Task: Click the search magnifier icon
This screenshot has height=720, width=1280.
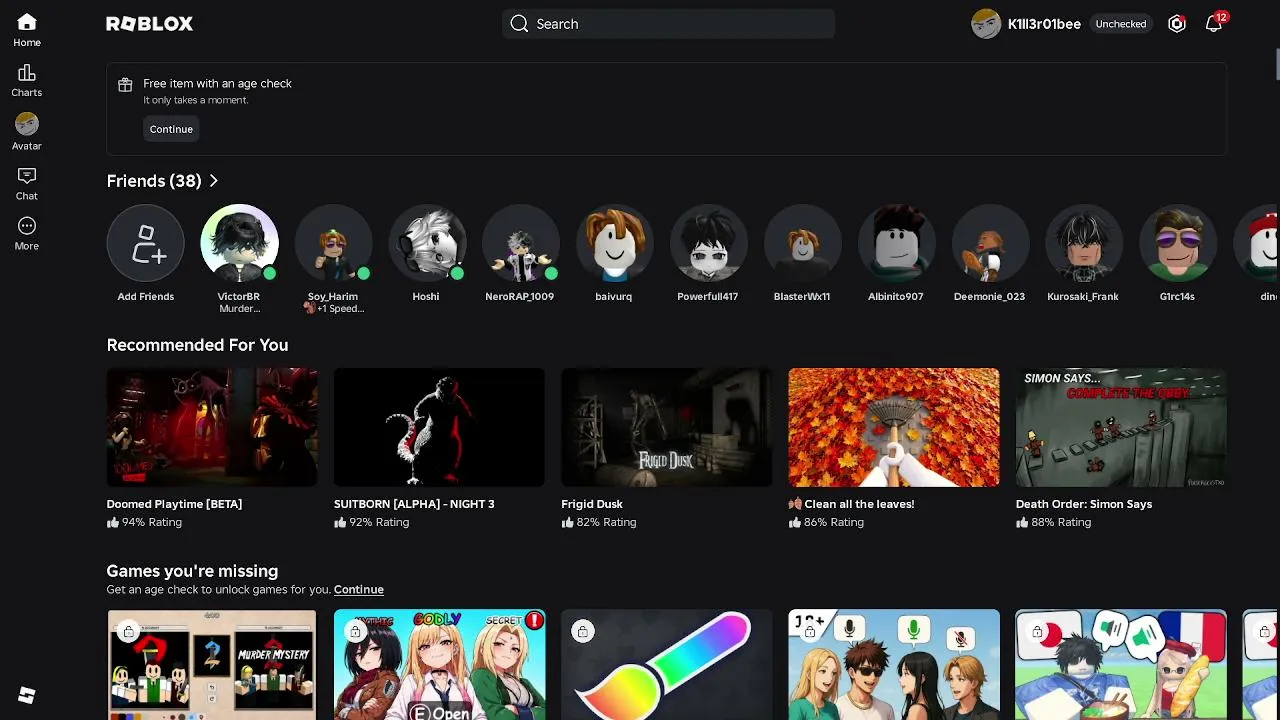Action: click(519, 24)
